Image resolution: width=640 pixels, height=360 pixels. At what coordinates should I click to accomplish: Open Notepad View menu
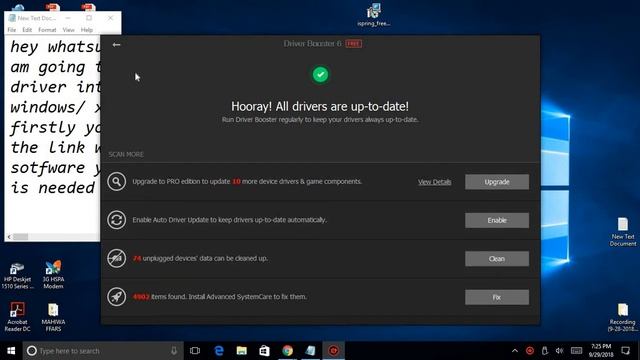(69, 30)
